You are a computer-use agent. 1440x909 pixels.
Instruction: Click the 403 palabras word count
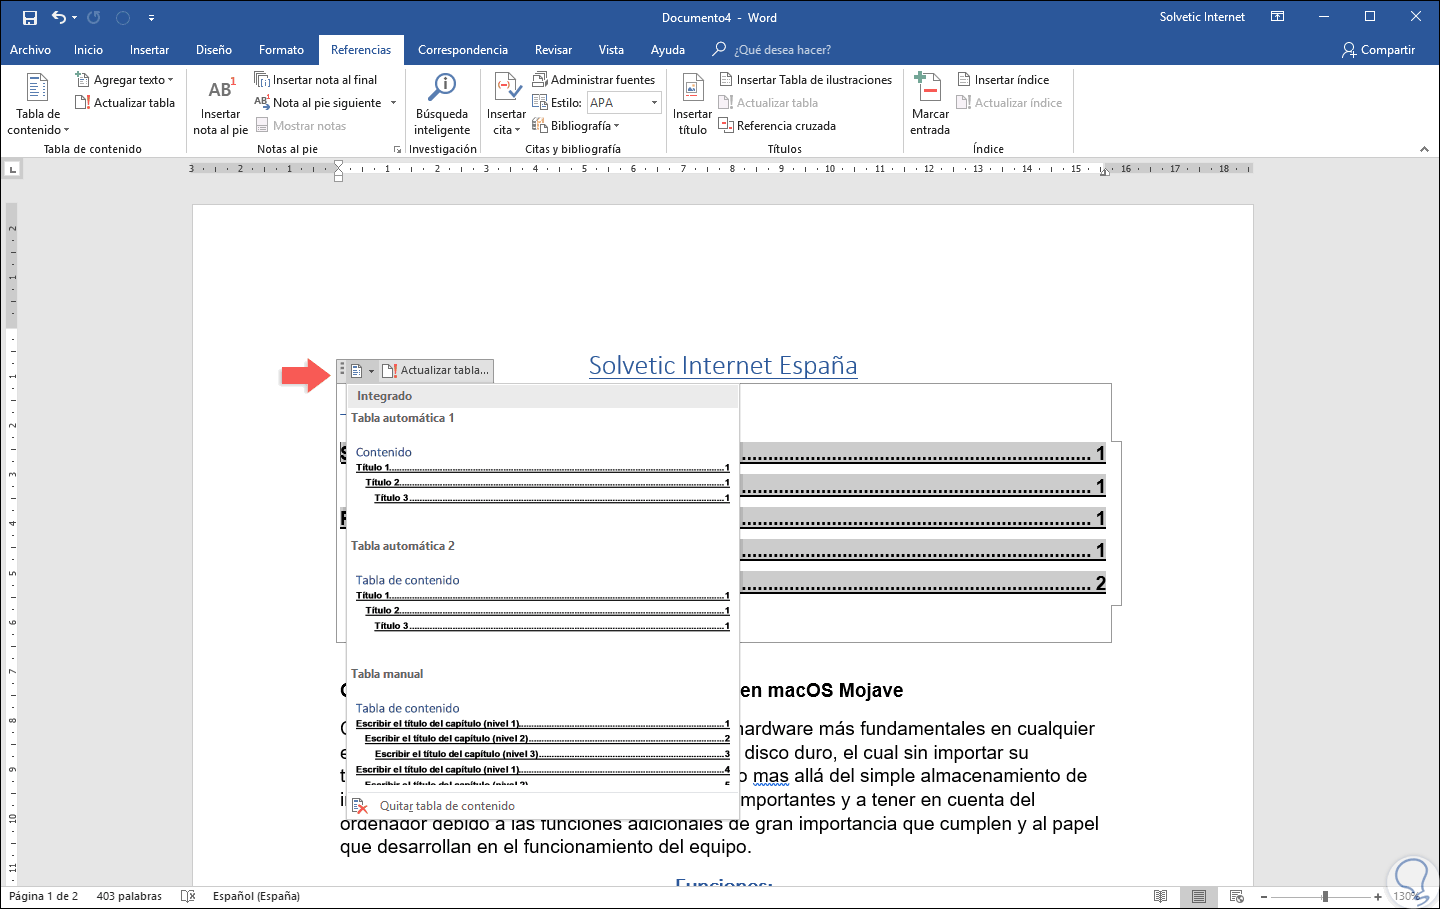coord(129,896)
